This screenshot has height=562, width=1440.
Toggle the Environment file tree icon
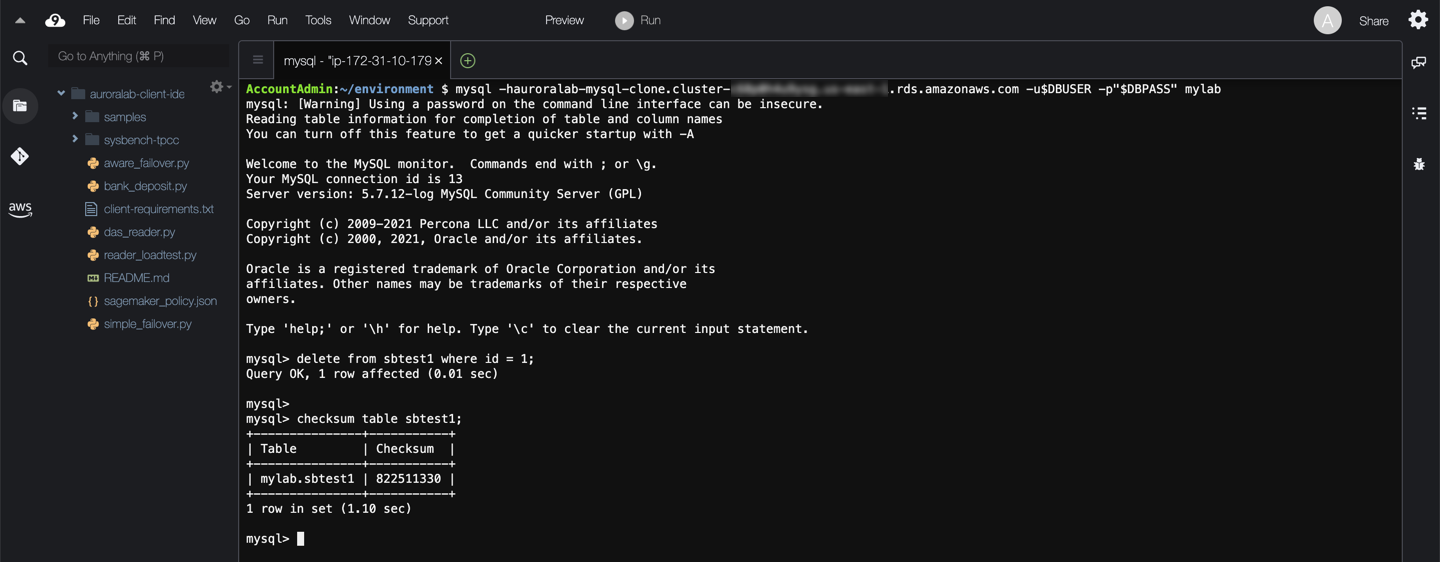click(20, 105)
